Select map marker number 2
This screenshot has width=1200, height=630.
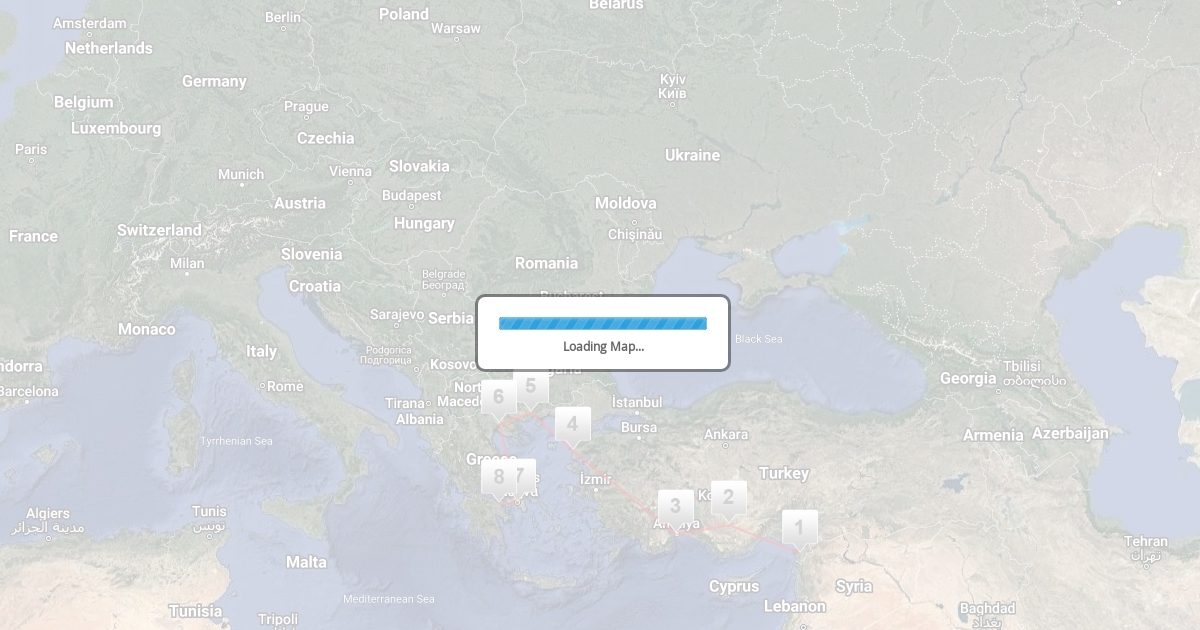[x=728, y=498]
